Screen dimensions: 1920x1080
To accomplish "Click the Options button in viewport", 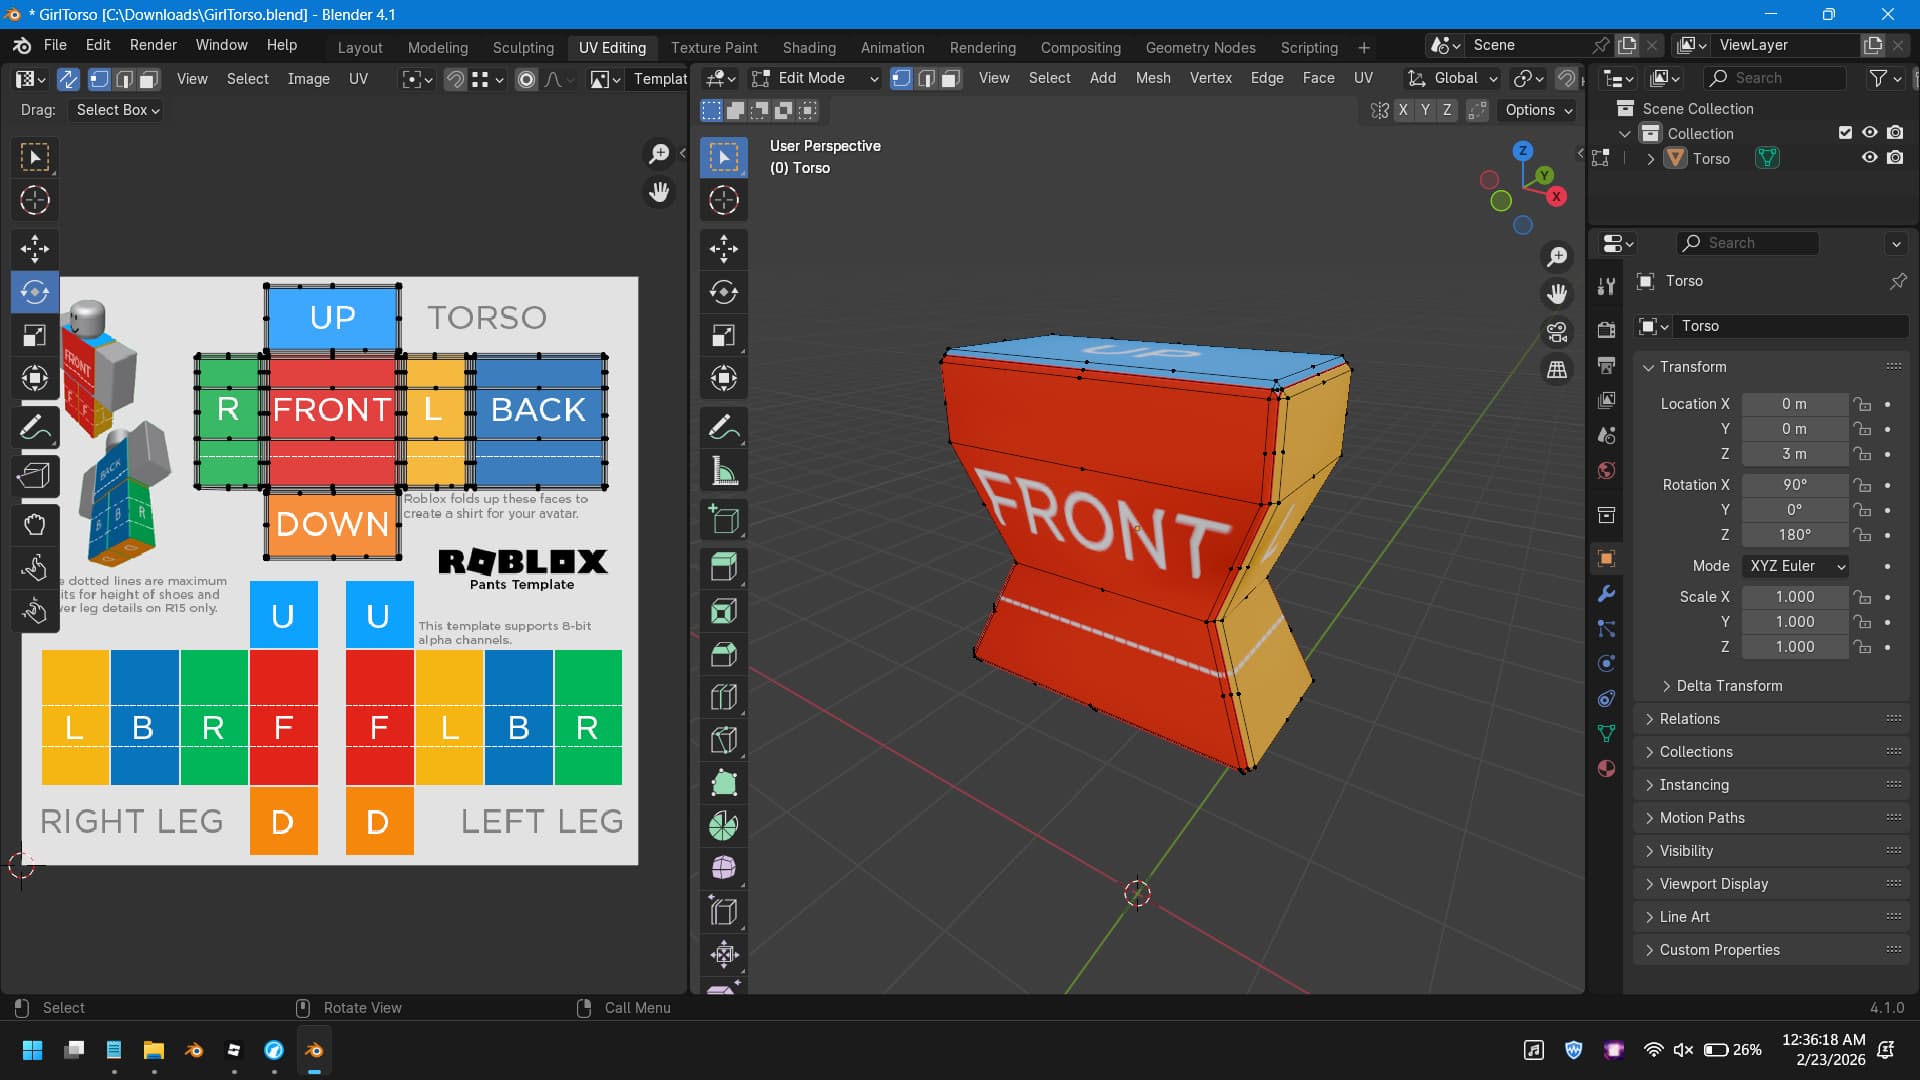I will point(1538,110).
